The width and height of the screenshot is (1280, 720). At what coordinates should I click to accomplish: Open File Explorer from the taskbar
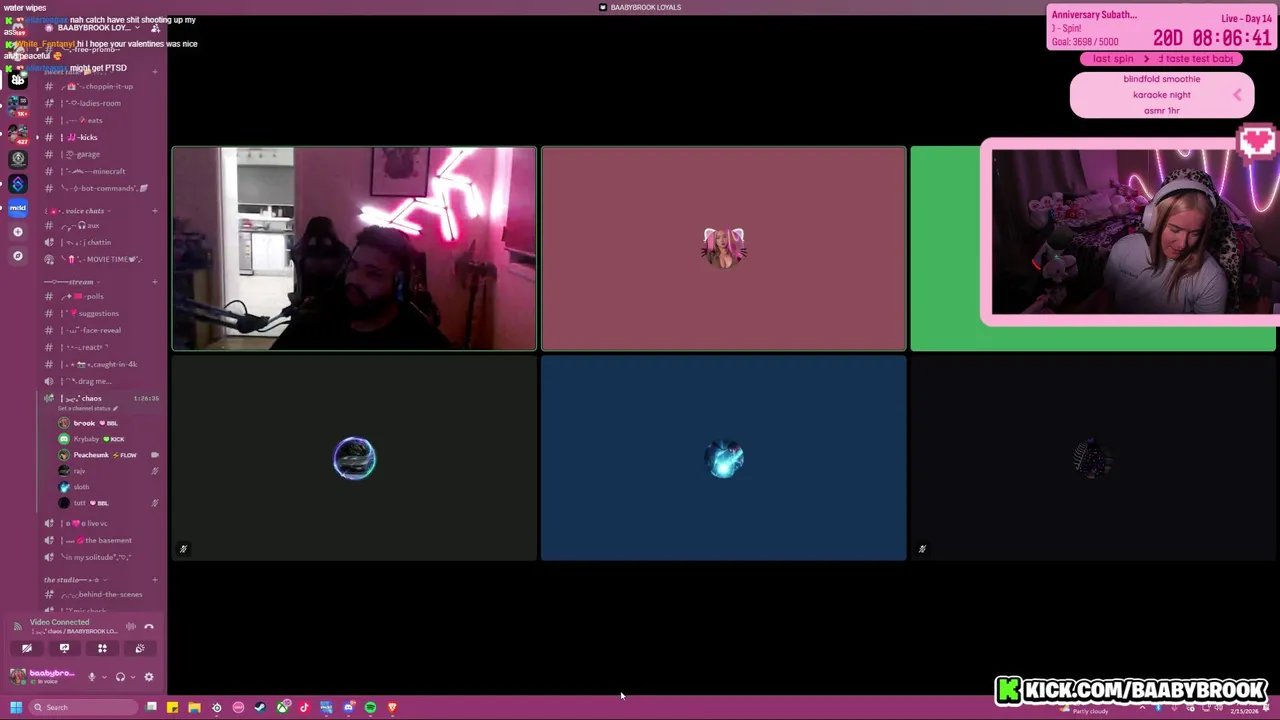coord(194,708)
